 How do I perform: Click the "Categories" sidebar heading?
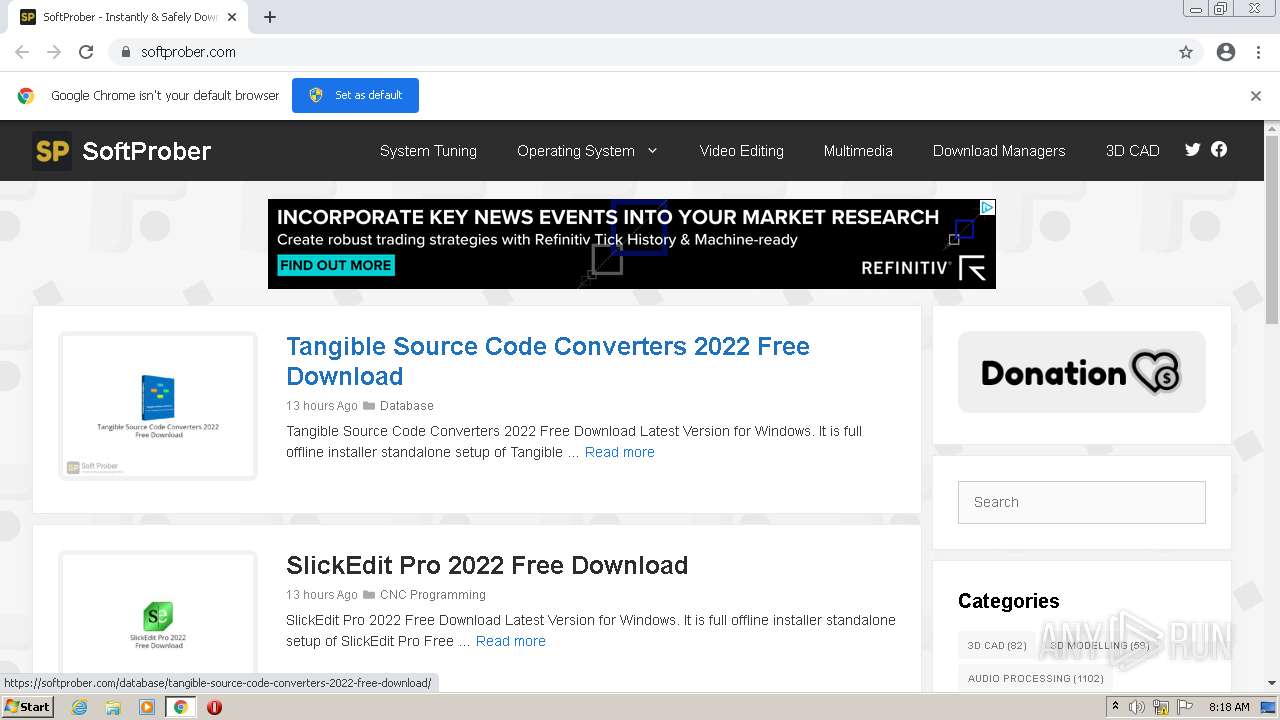click(1008, 601)
